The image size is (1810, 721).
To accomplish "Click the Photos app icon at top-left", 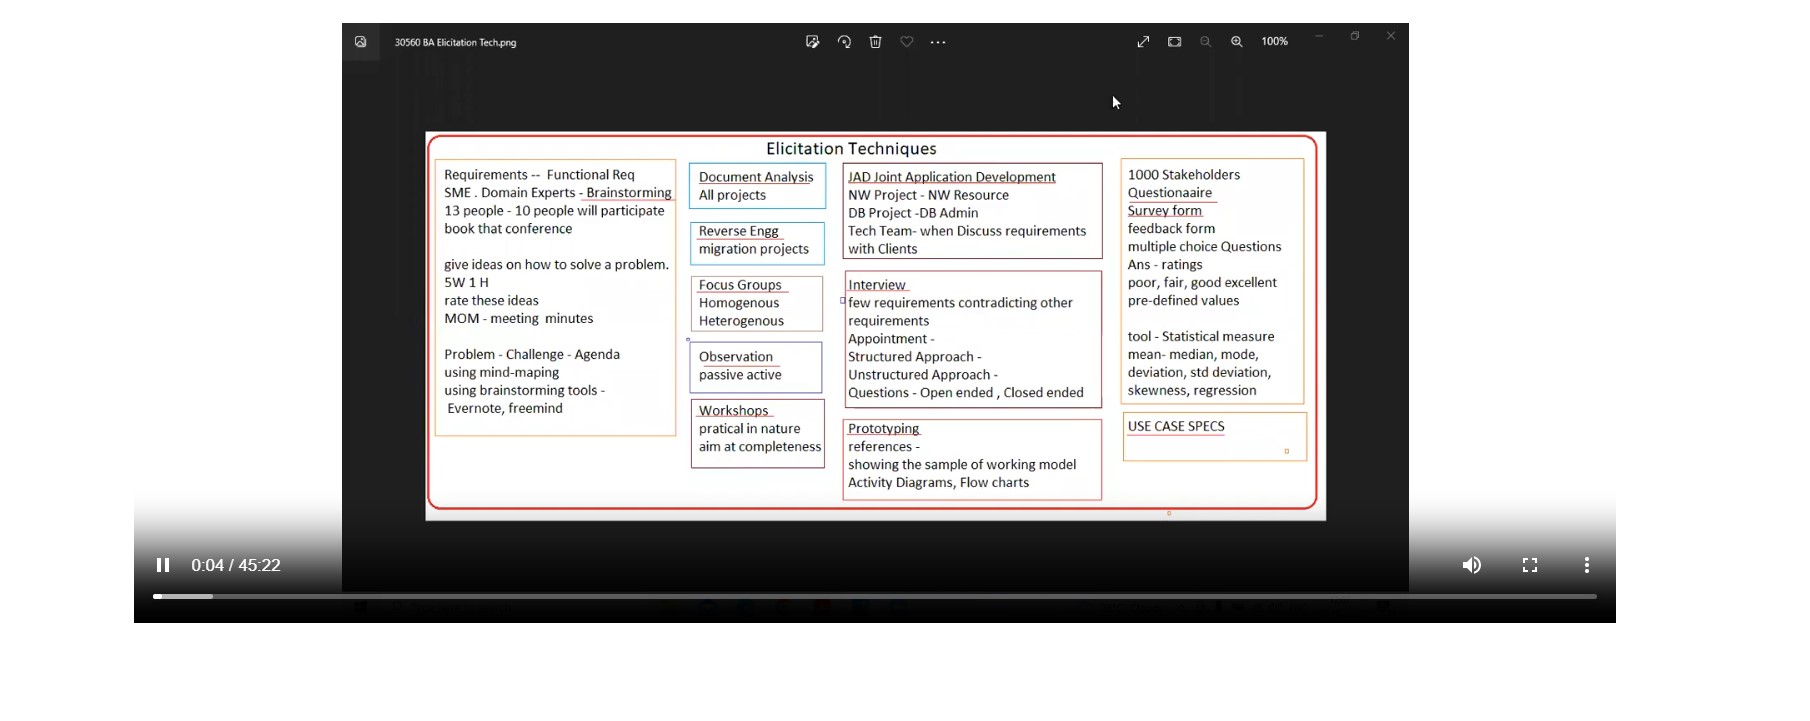I will (361, 42).
